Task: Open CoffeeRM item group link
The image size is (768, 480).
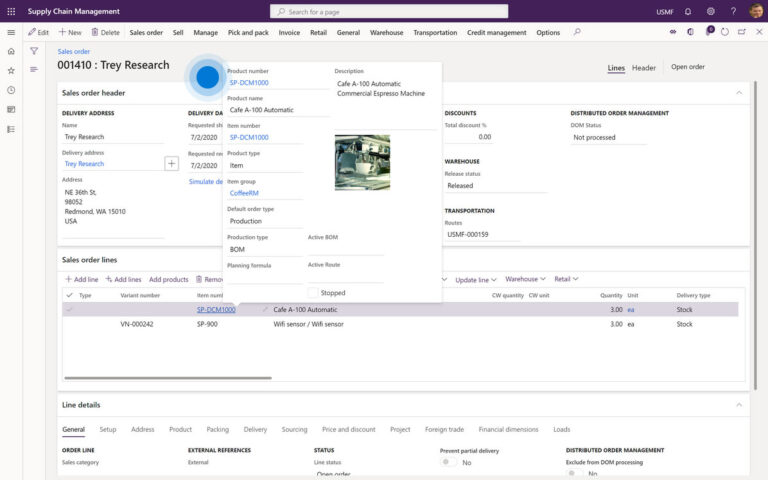Action: click(x=244, y=193)
